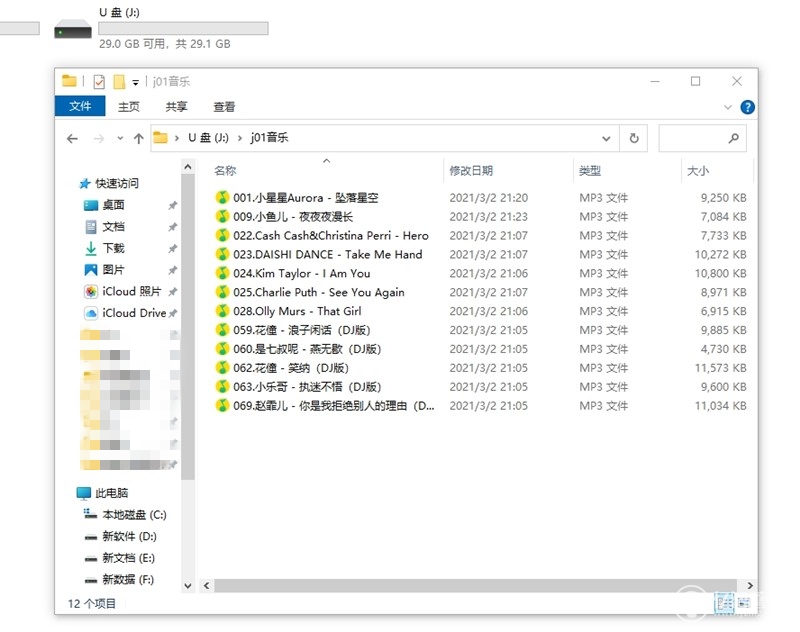Image resolution: width=800 pixels, height=632 pixels.
Task: Sort files by the 类型 column header
Action: pyautogui.click(x=590, y=171)
